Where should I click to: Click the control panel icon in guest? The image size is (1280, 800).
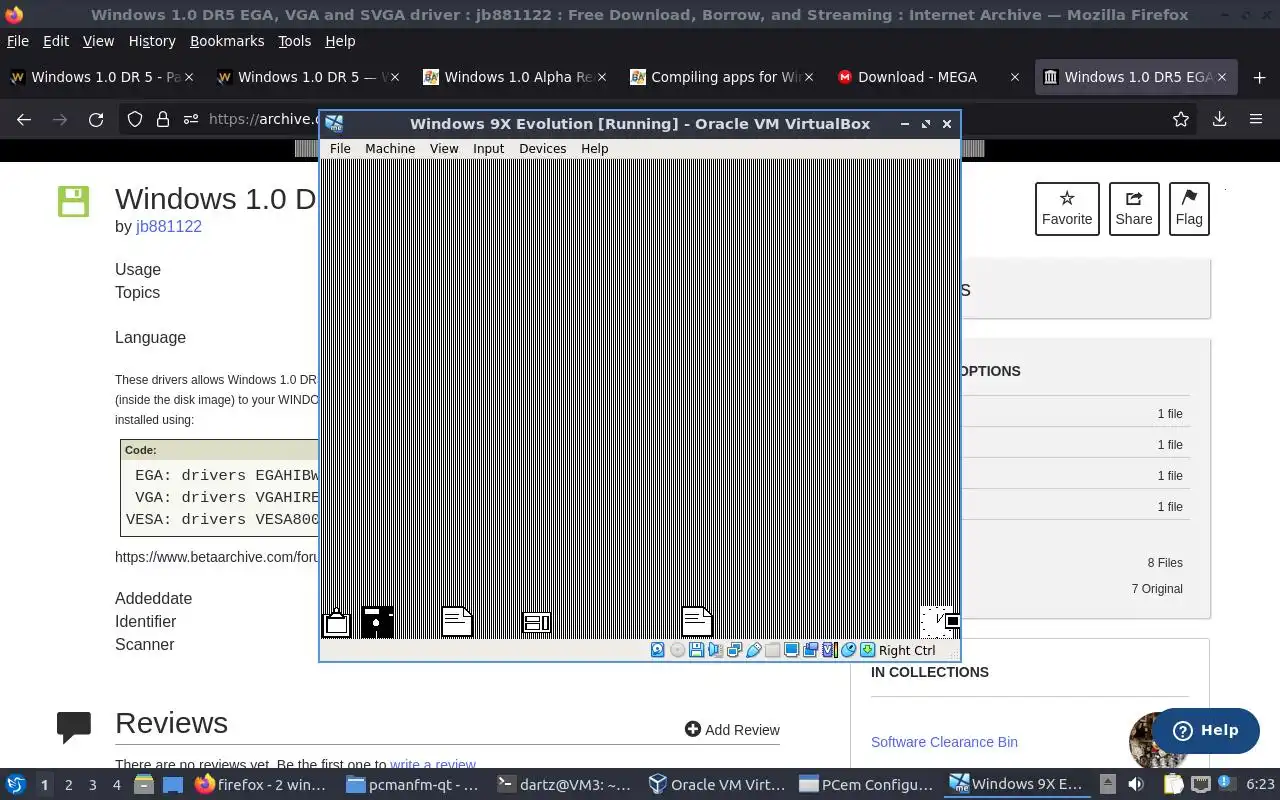pos(537,623)
